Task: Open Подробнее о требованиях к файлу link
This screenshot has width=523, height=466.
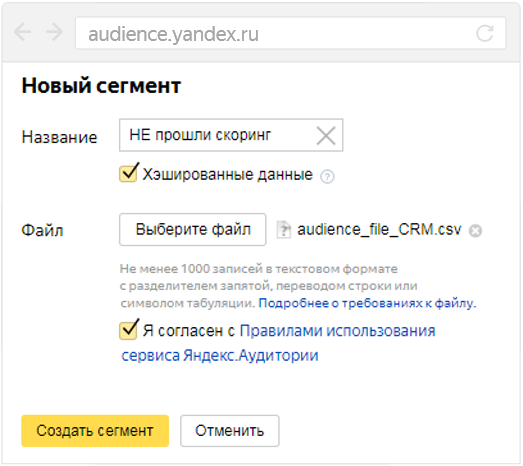Action: (x=367, y=303)
